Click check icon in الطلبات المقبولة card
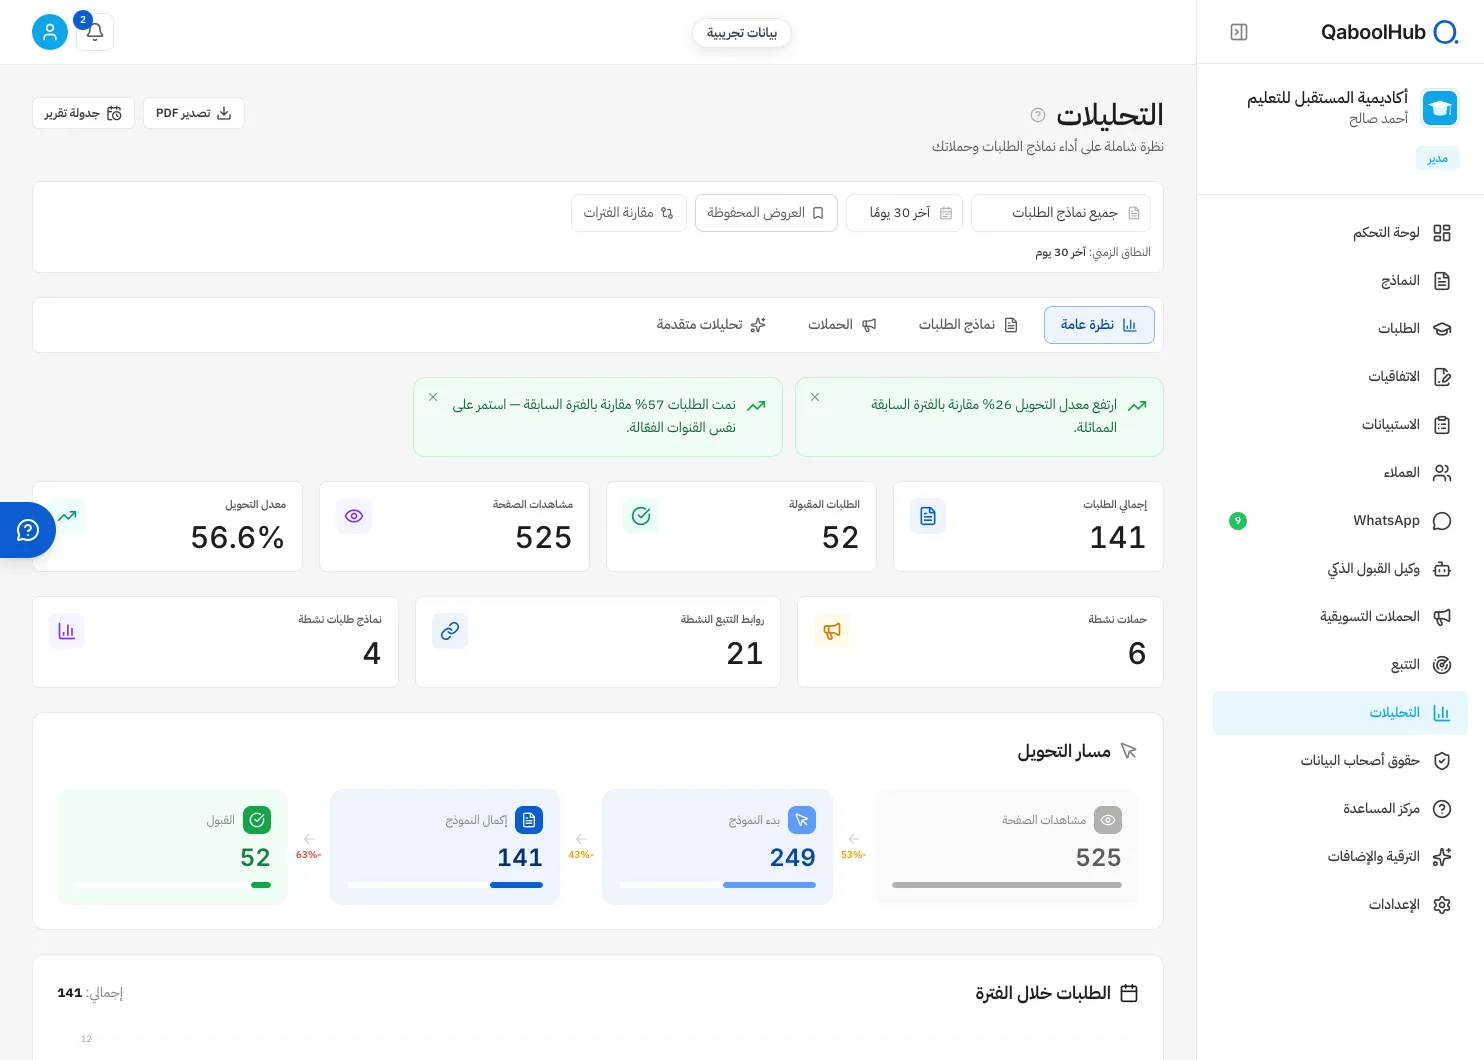 click(641, 516)
